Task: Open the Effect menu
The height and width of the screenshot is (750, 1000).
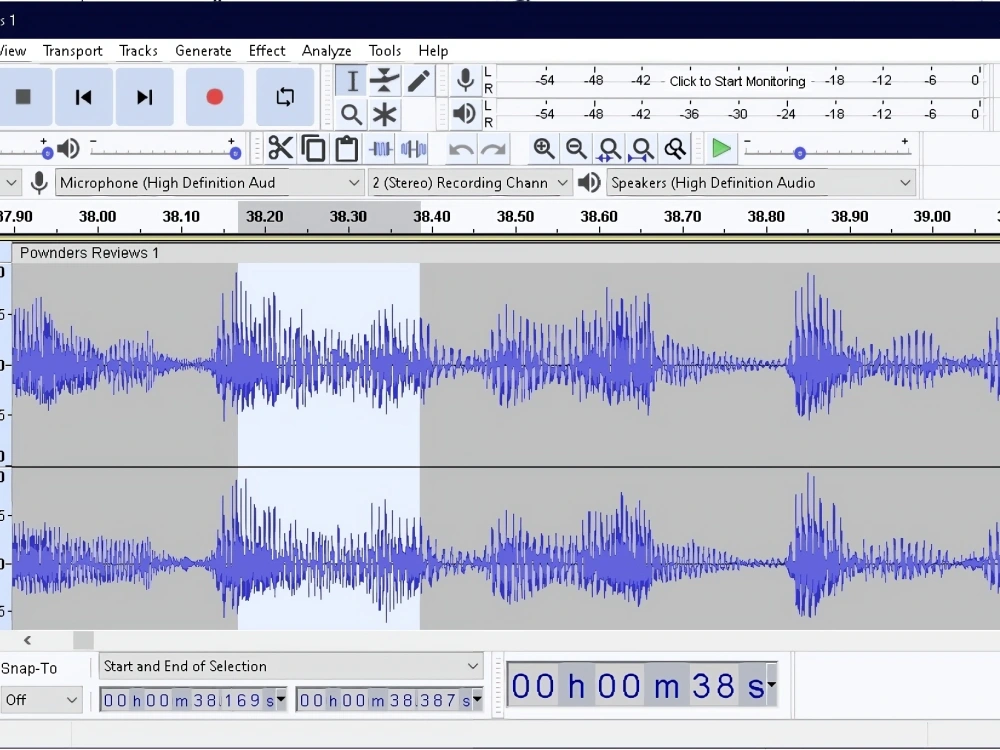Action: tap(267, 50)
